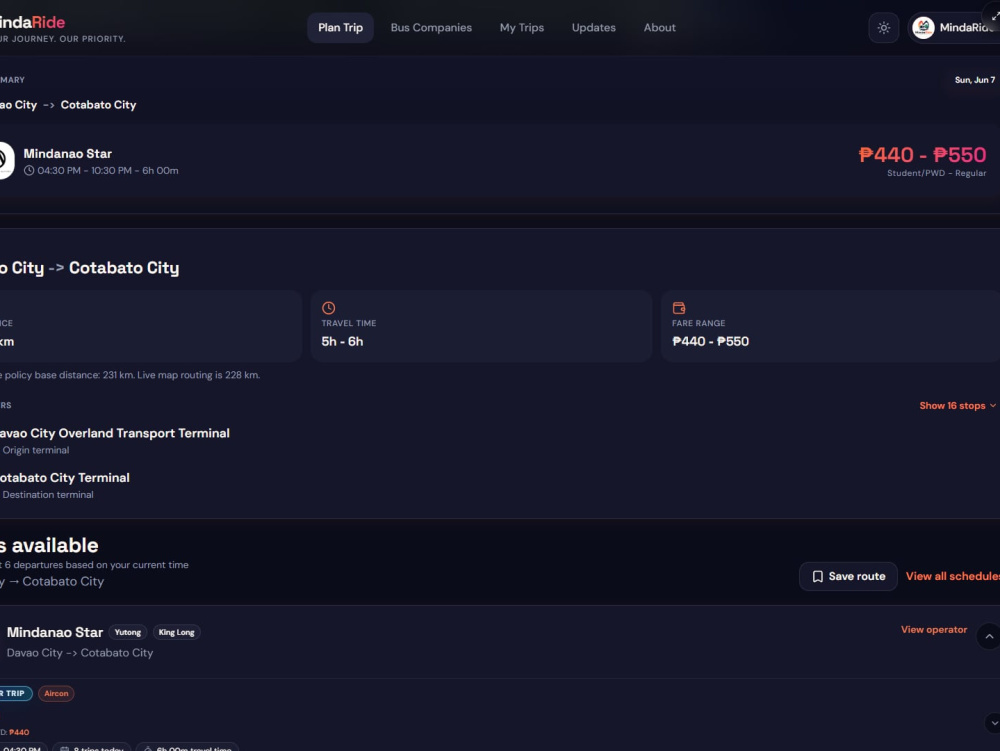Click Mindanao Star name in trip summary

coord(68,154)
